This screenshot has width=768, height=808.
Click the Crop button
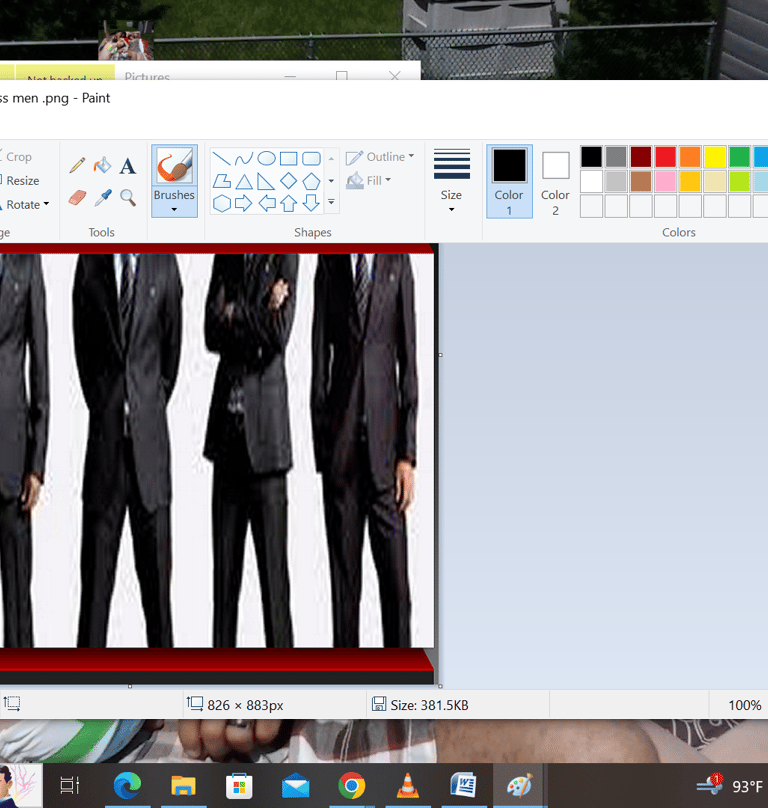coord(17,157)
